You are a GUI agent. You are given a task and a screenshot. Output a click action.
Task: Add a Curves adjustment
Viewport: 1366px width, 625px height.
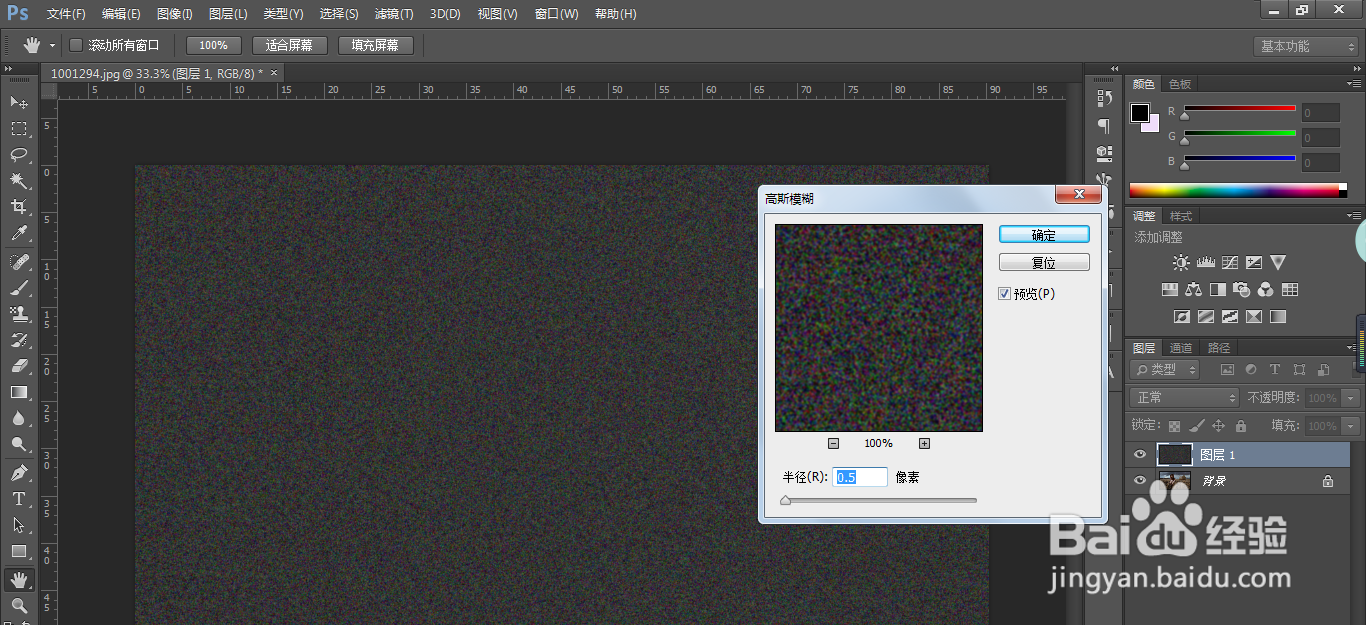(1230, 263)
